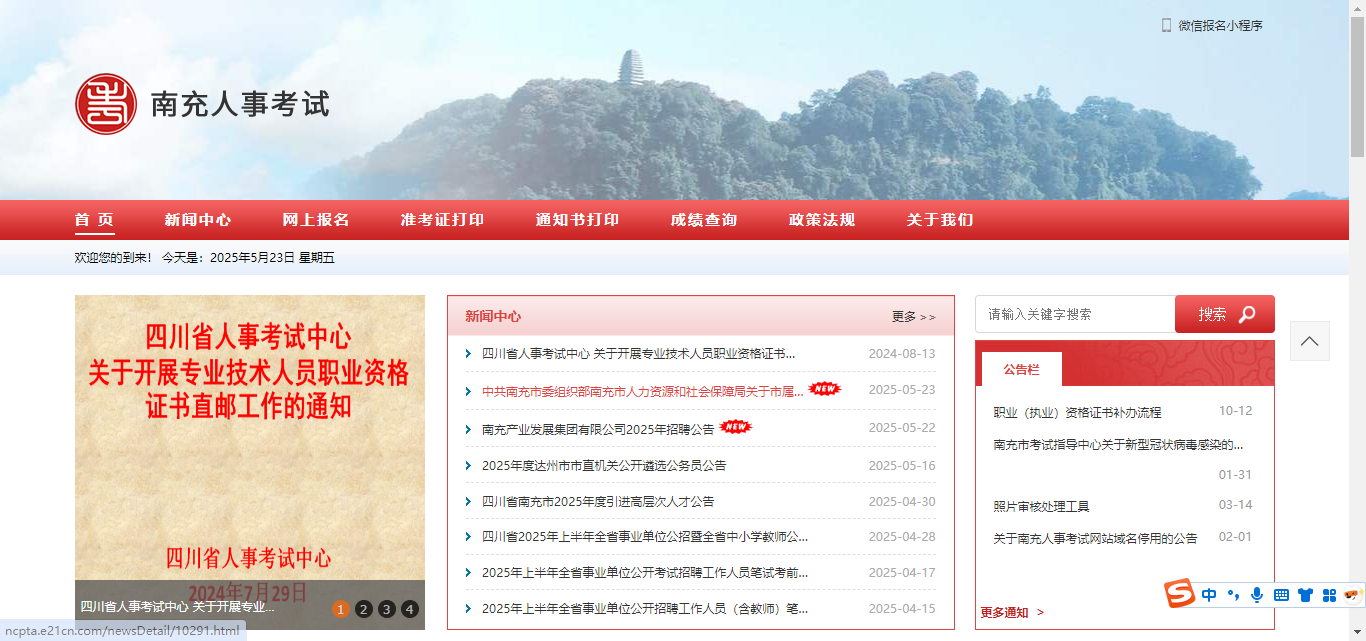Open the 通知书打印 navigation menu

[577, 220]
